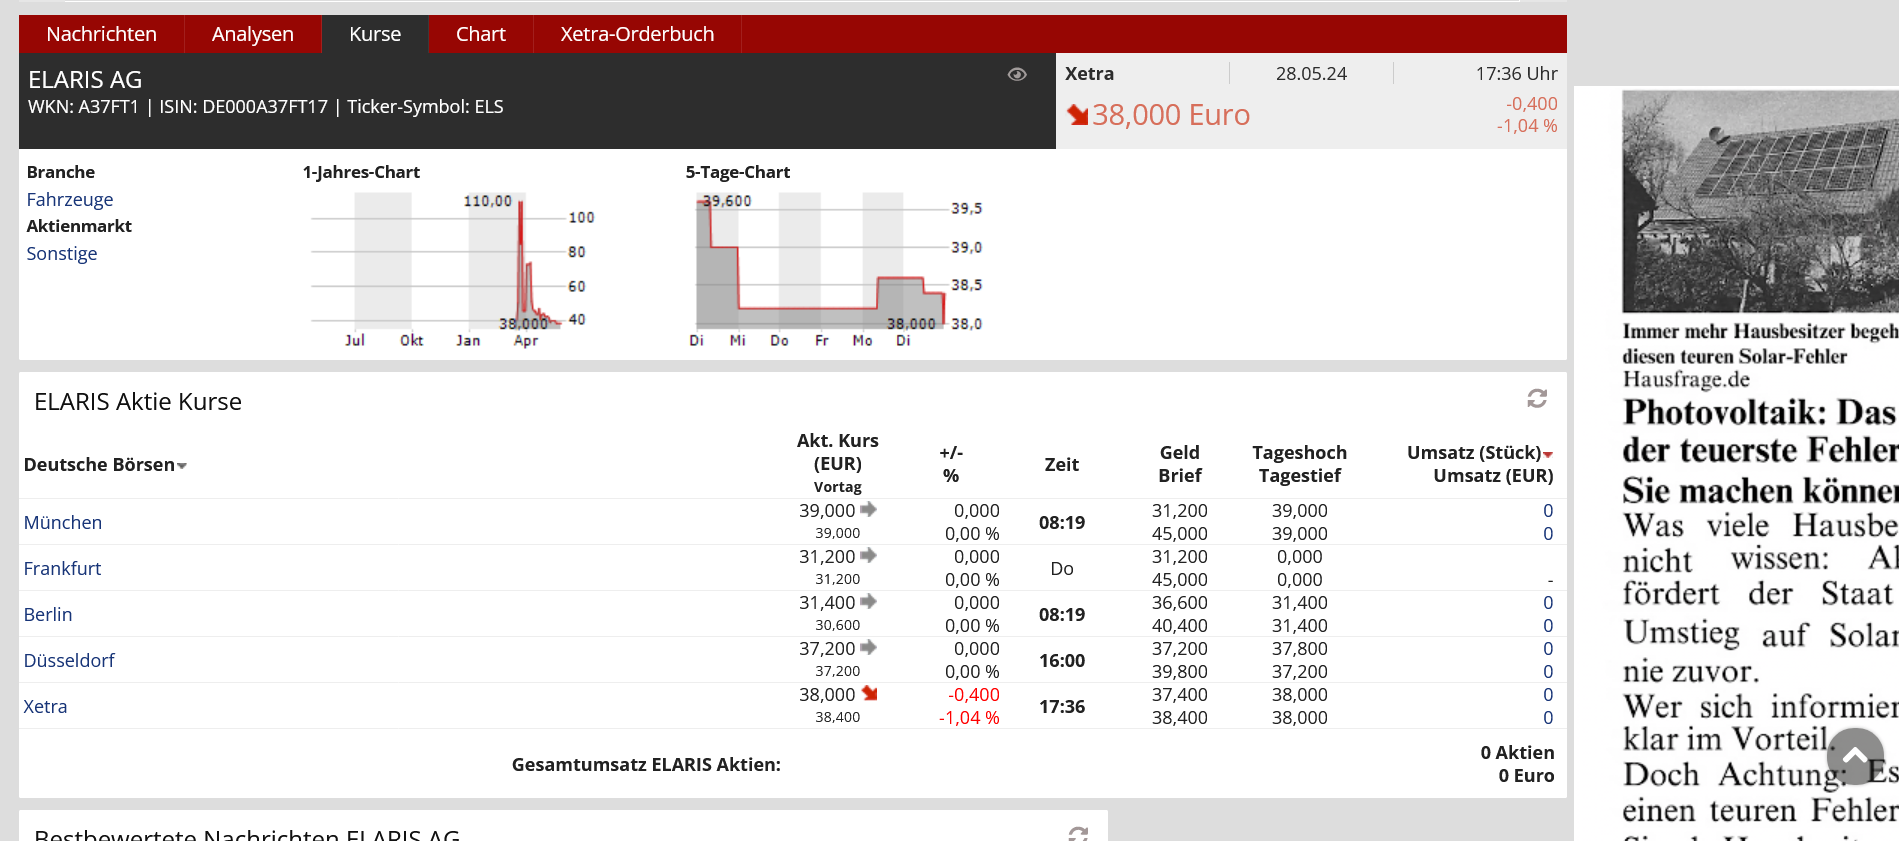This screenshot has height=841, width=1899.
Task: Refresh the Bestbewertete Nachrichten section
Action: pyautogui.click(x=1078, y=833)
